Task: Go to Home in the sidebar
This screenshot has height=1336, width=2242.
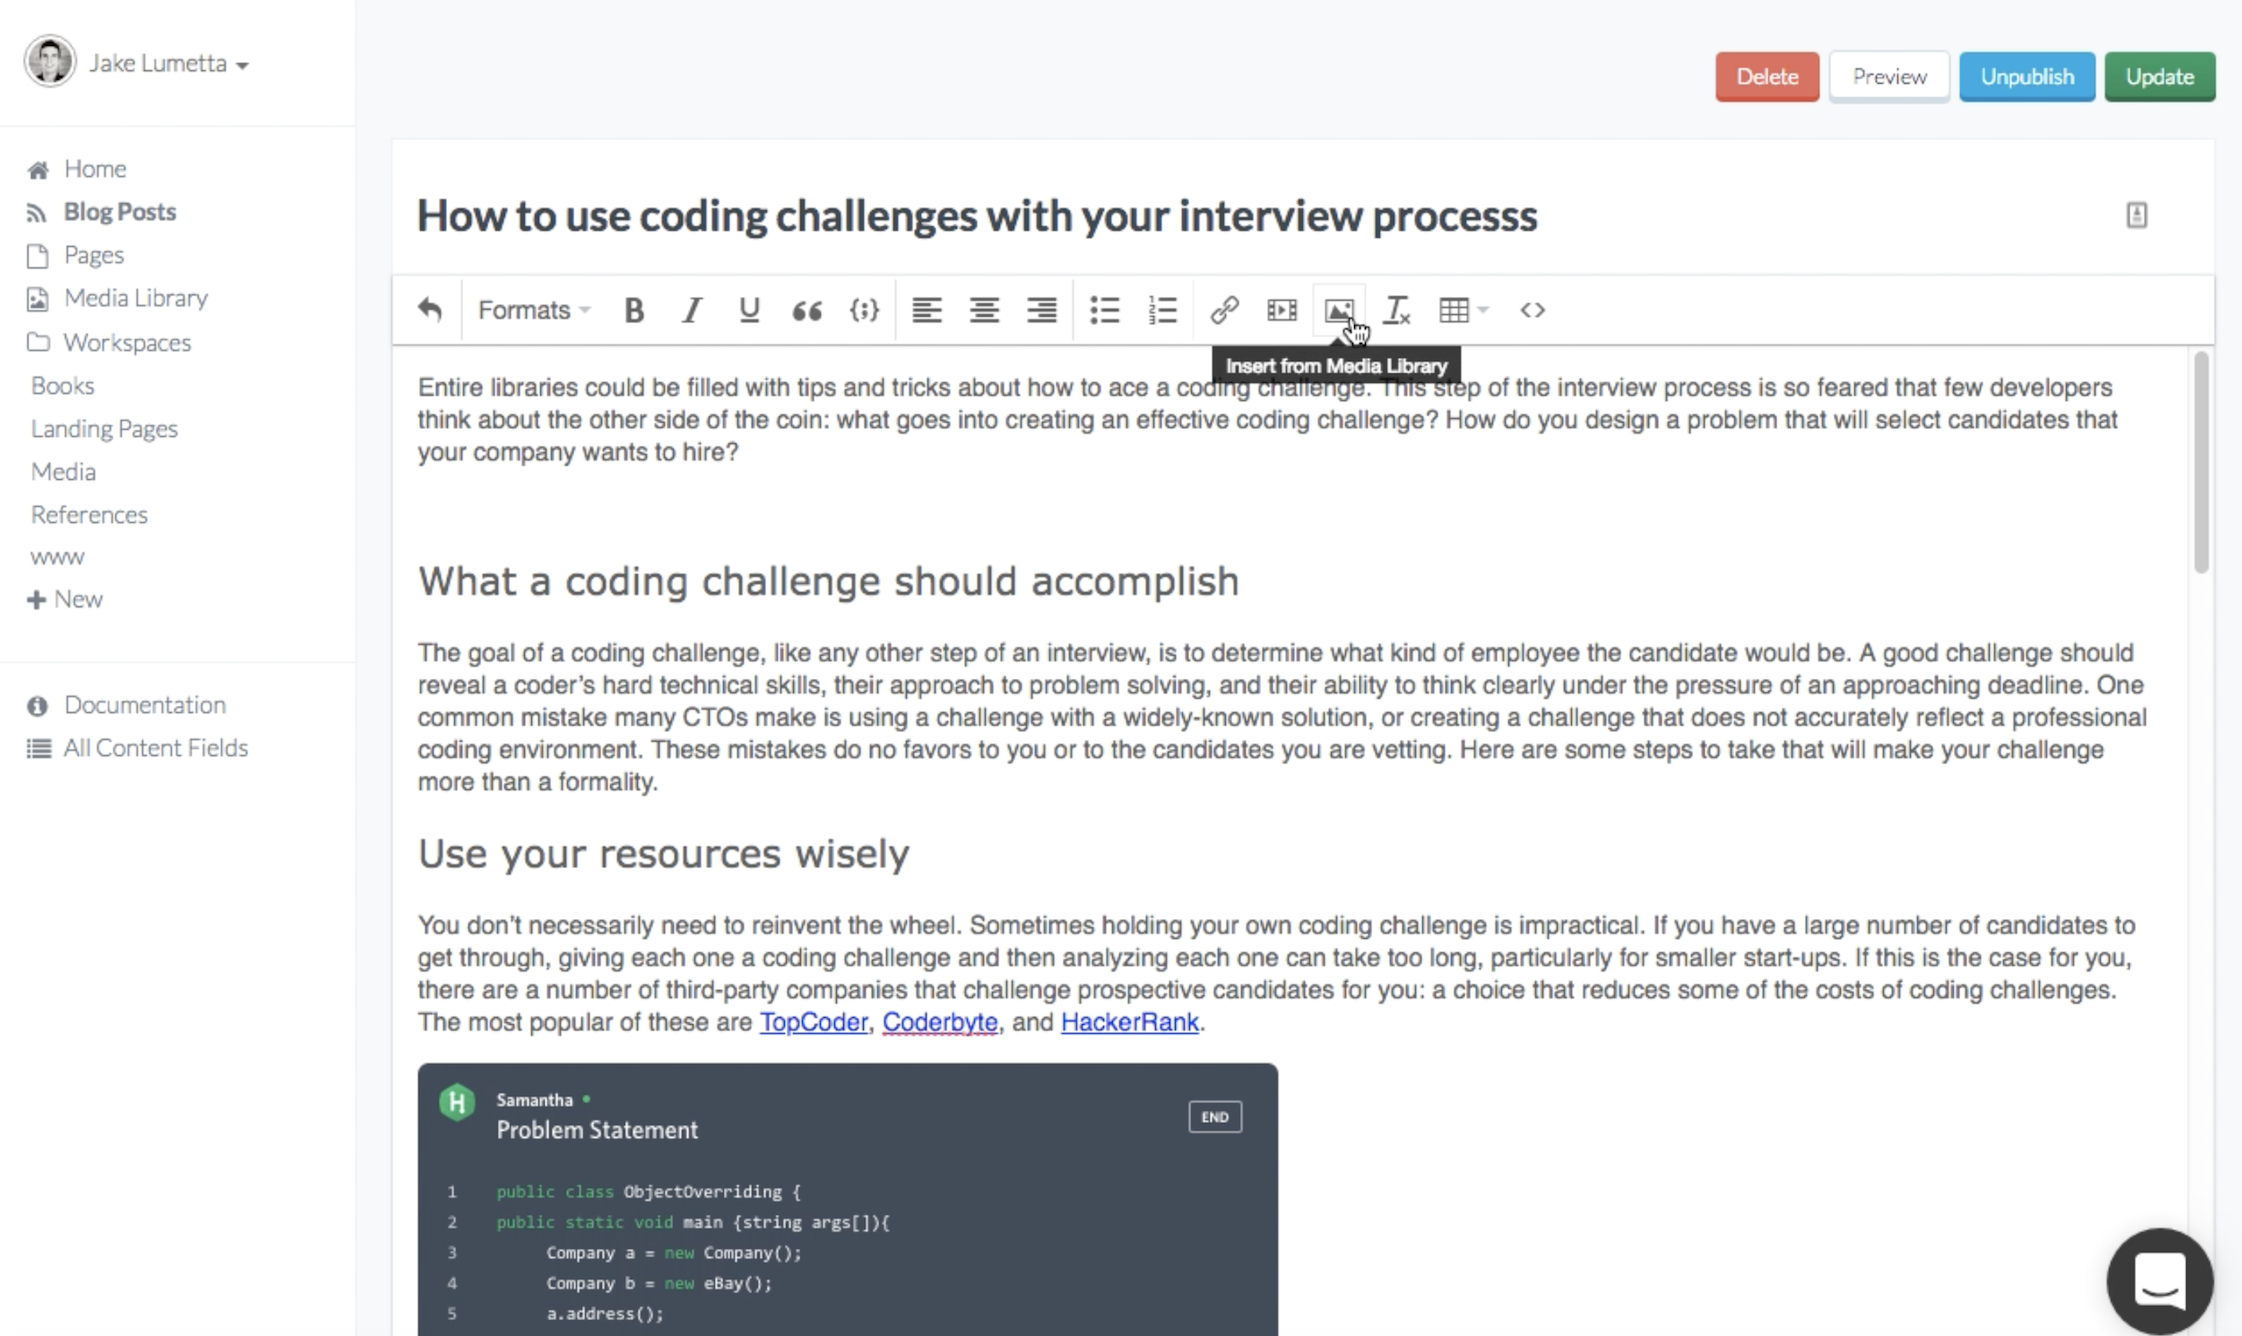Action: pyautogui.click(x=95, y=168)
